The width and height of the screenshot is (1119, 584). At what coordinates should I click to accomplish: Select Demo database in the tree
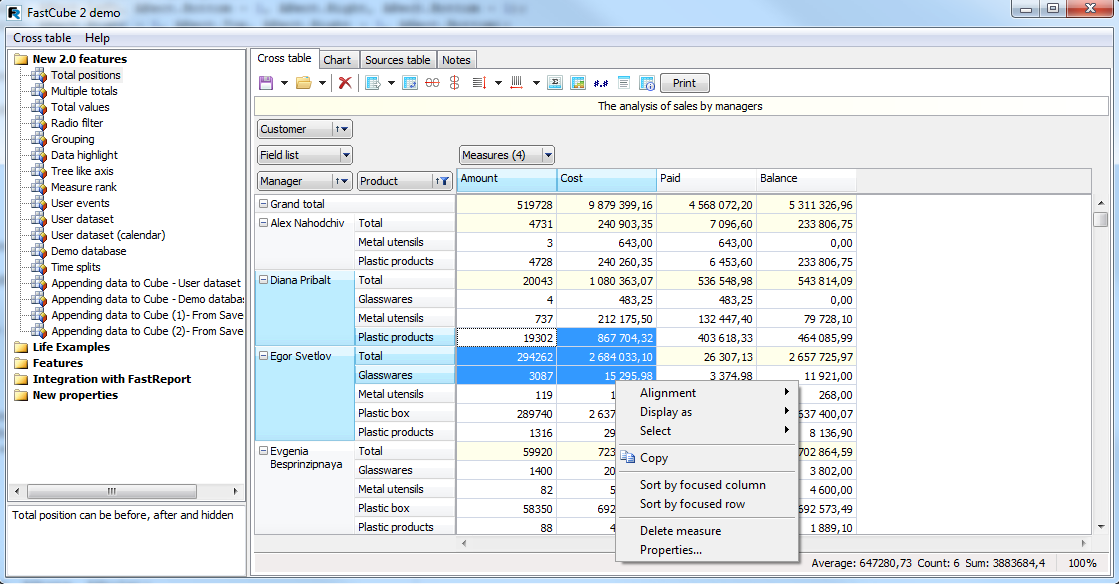88,251
